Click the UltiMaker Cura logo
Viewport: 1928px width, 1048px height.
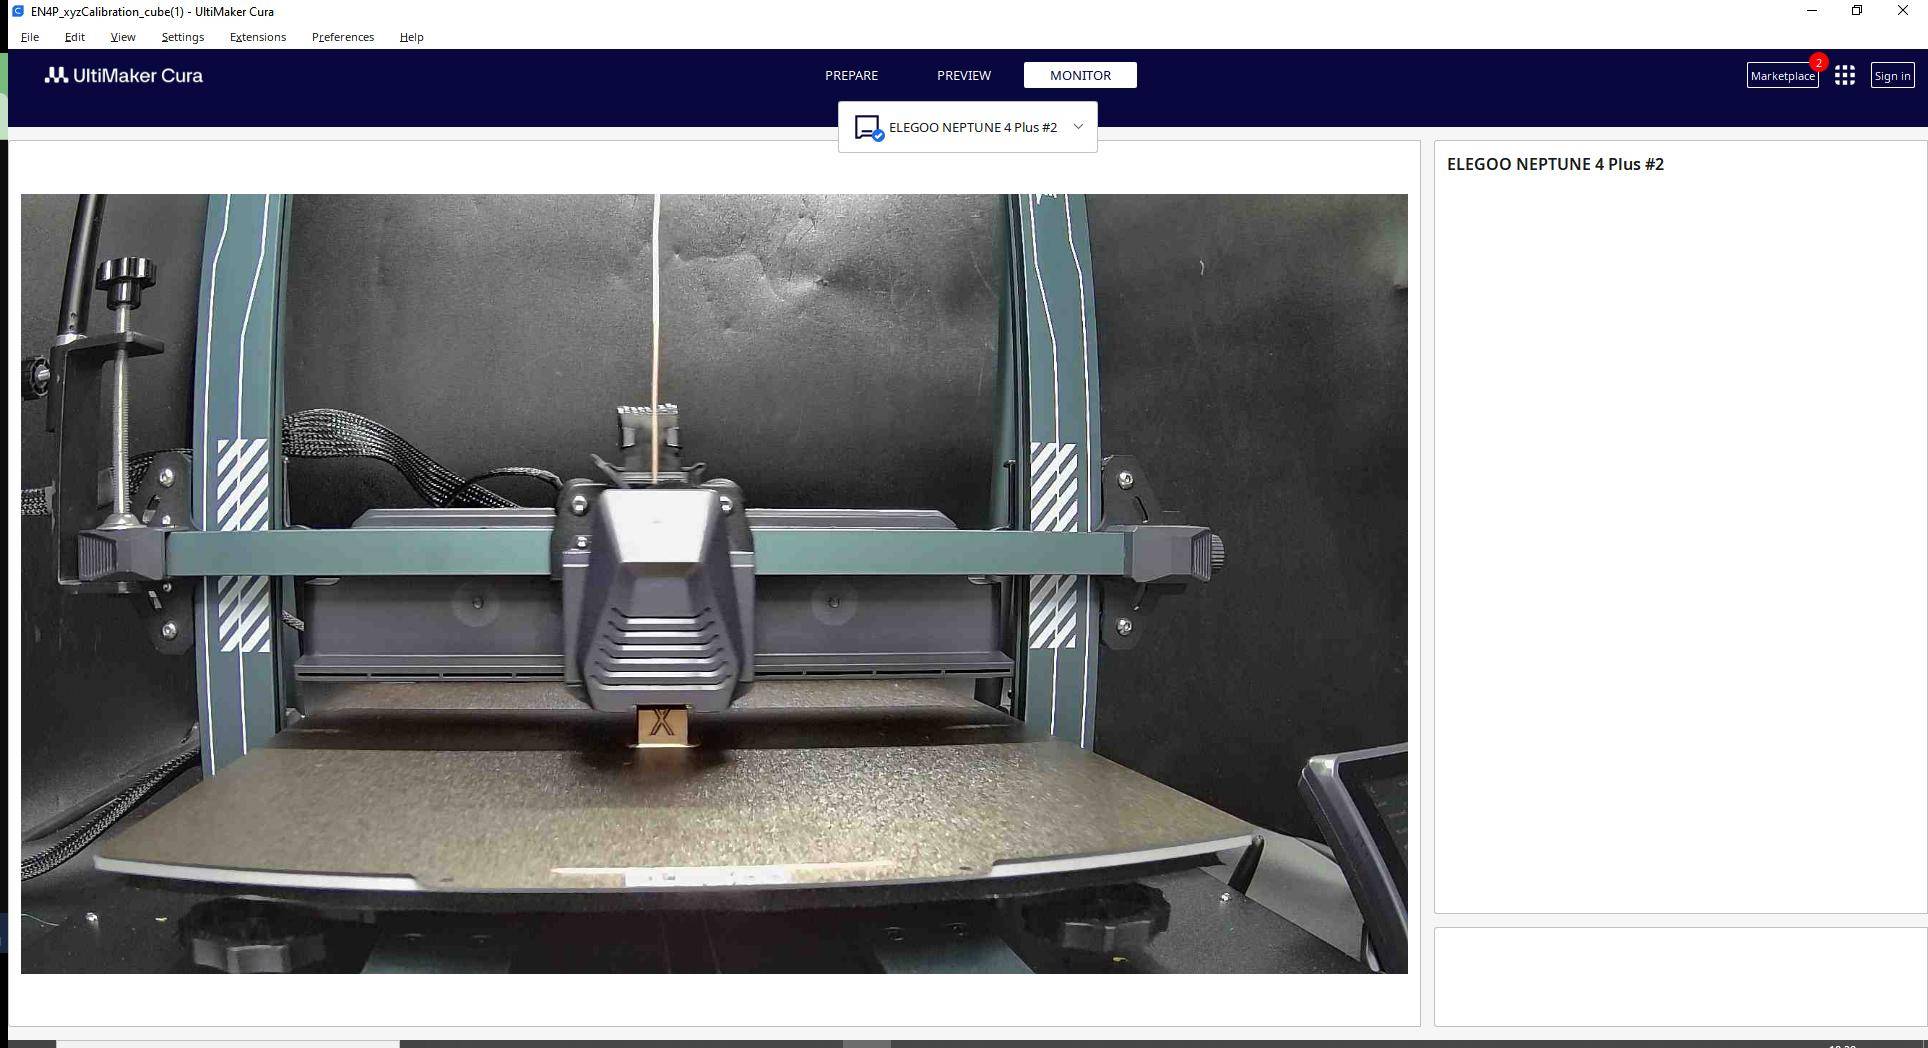(x=124, y=75)
